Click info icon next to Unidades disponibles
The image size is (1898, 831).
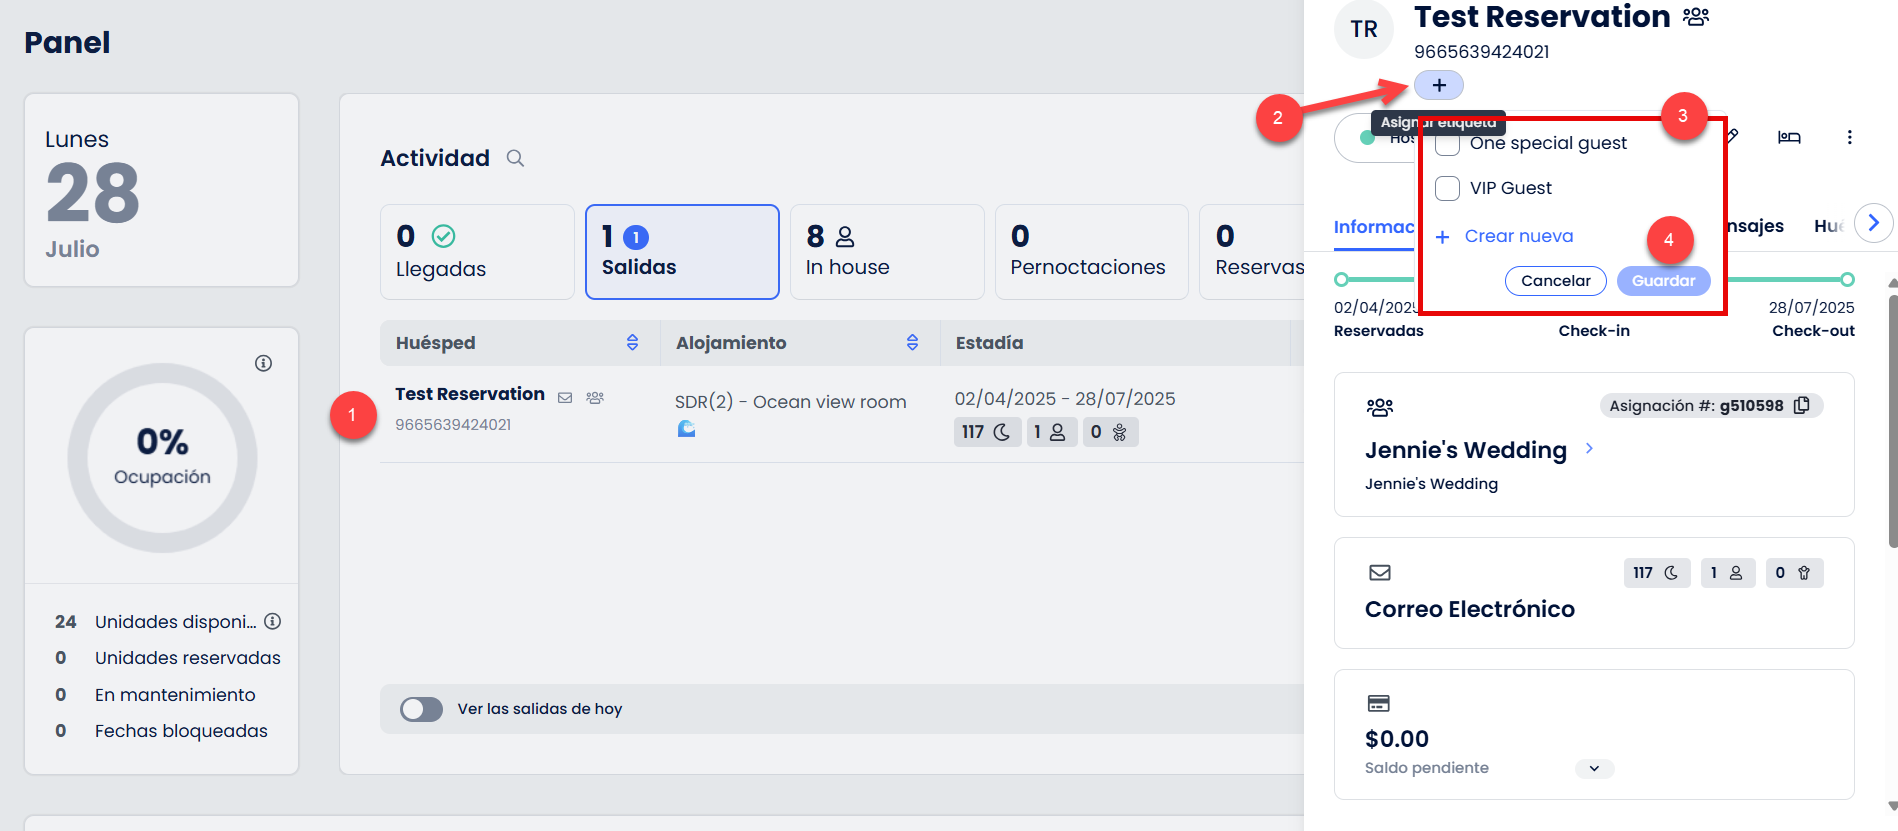pos(273,621)
